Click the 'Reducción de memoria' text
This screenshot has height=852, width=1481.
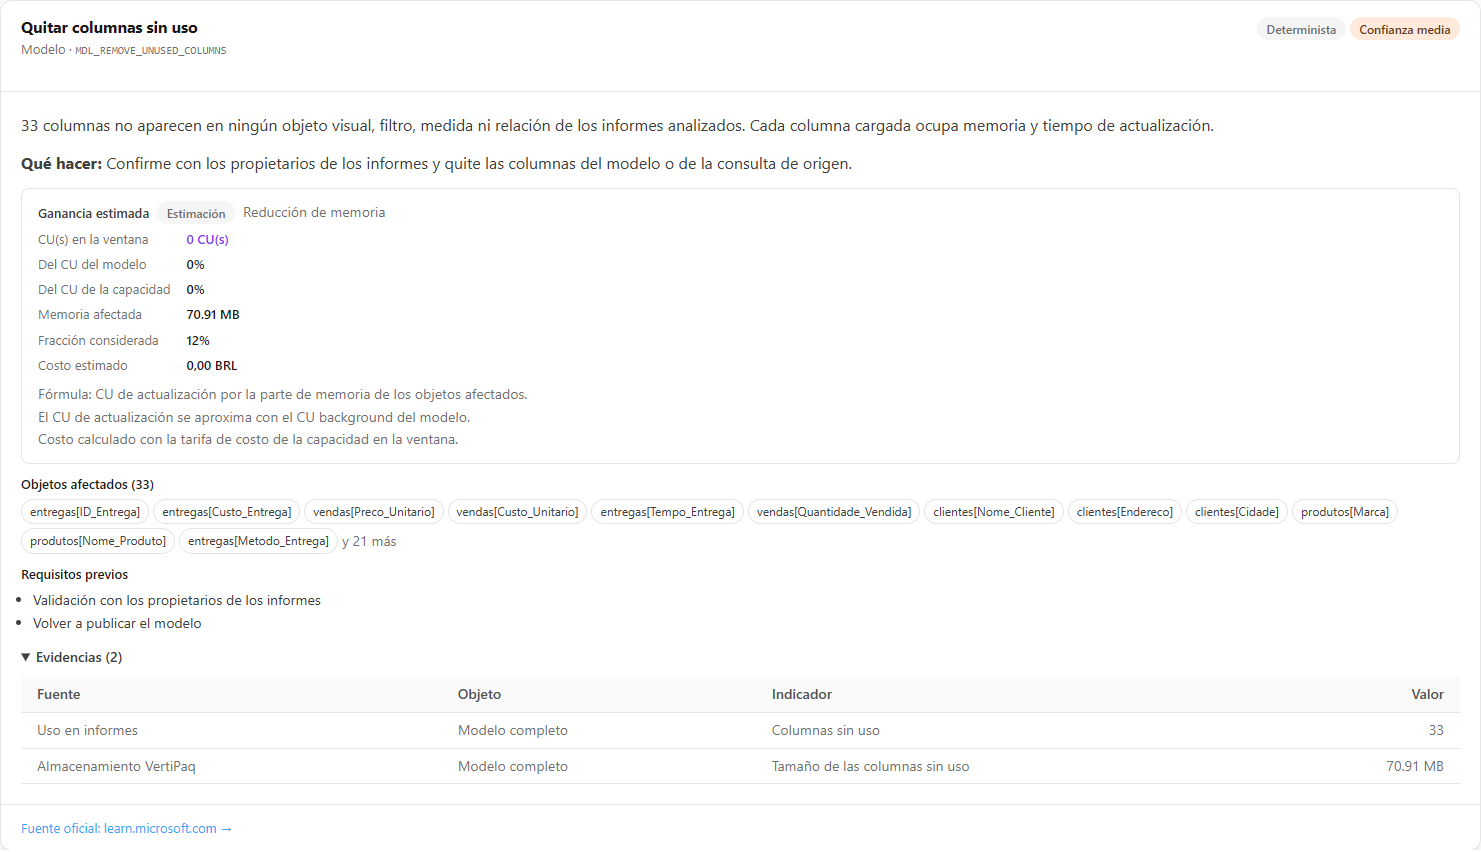[x=314, y=212]
